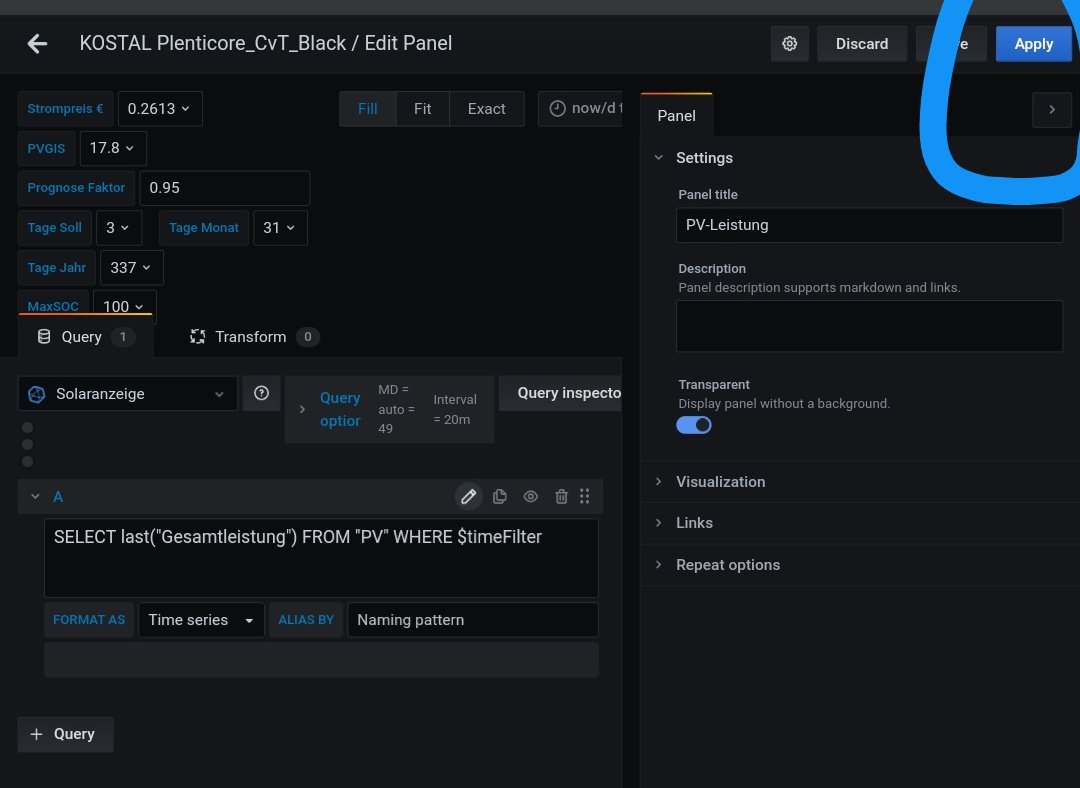Add a new query with + Query
1080x788 pixels.
tap(65, 734)
